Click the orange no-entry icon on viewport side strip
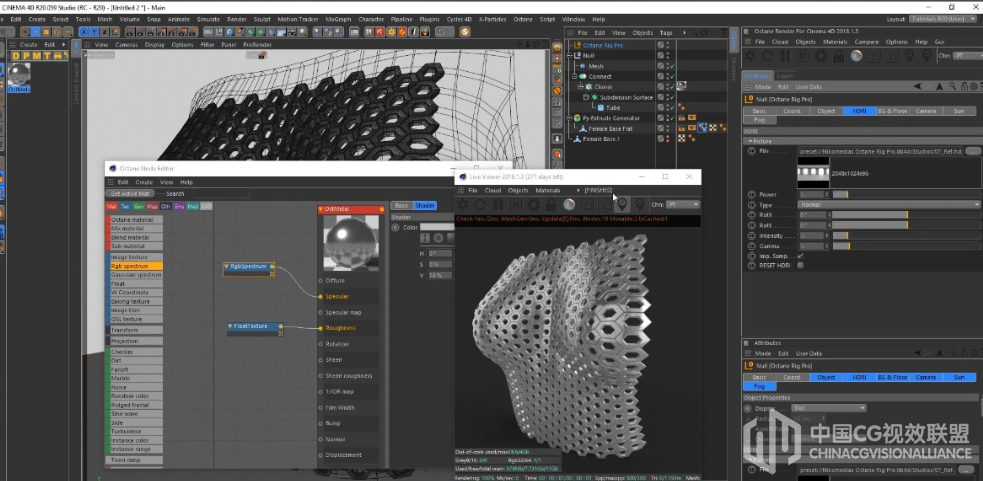The image size is (983, 481). (557, 92)
